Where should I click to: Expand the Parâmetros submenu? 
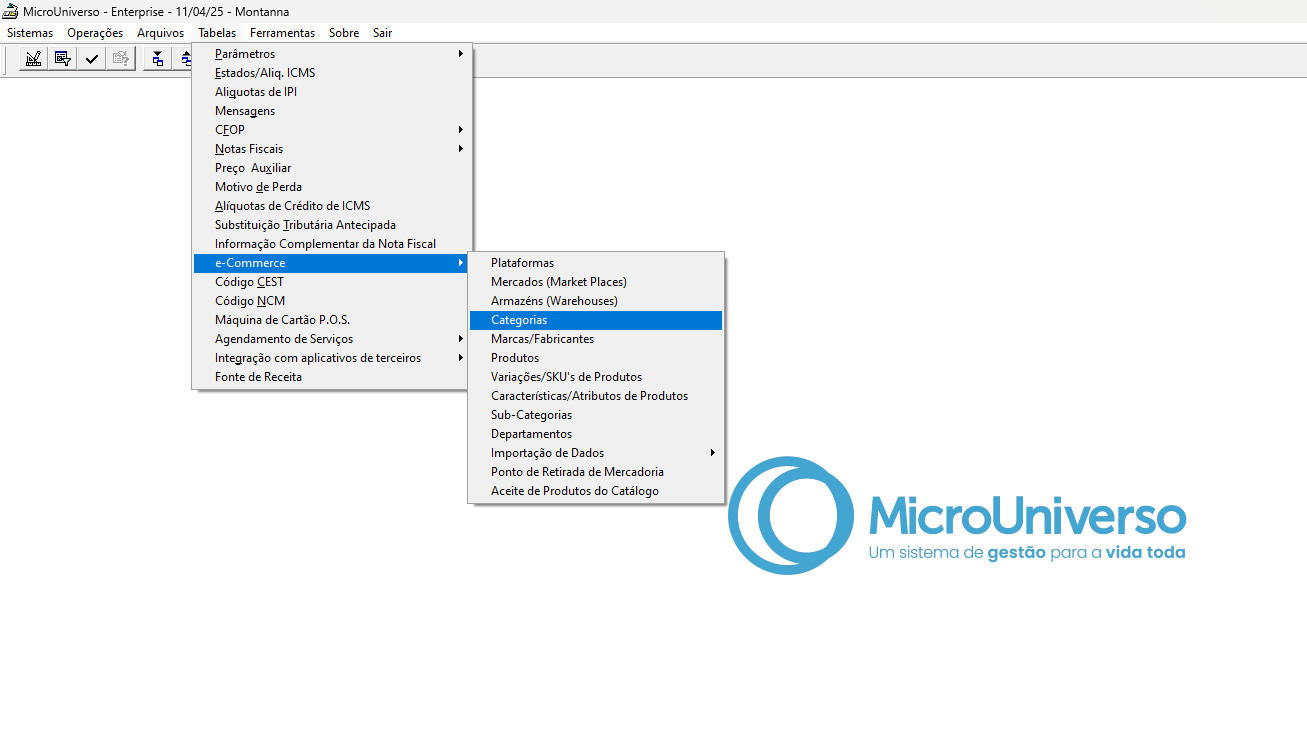pyautogui.click(x=331, y=54)
